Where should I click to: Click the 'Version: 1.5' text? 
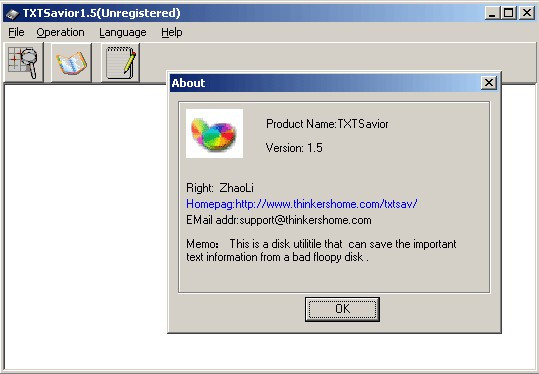pyautogui.click(x=294, y=148)
